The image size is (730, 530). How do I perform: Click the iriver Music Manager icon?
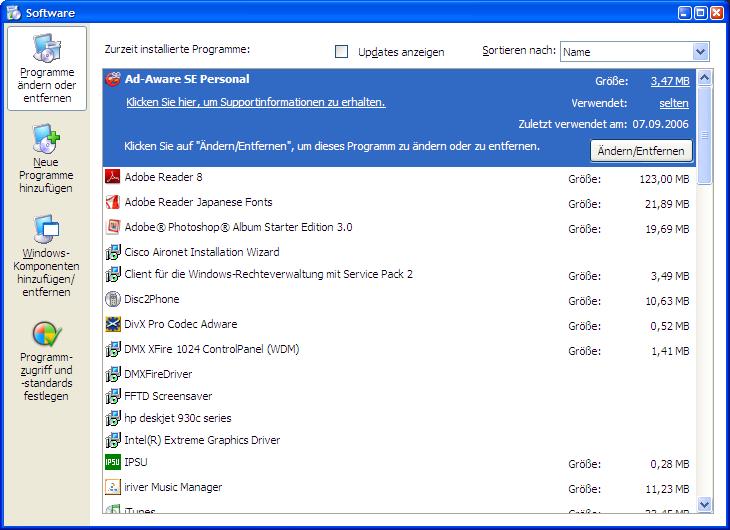(x=113, y=487)
